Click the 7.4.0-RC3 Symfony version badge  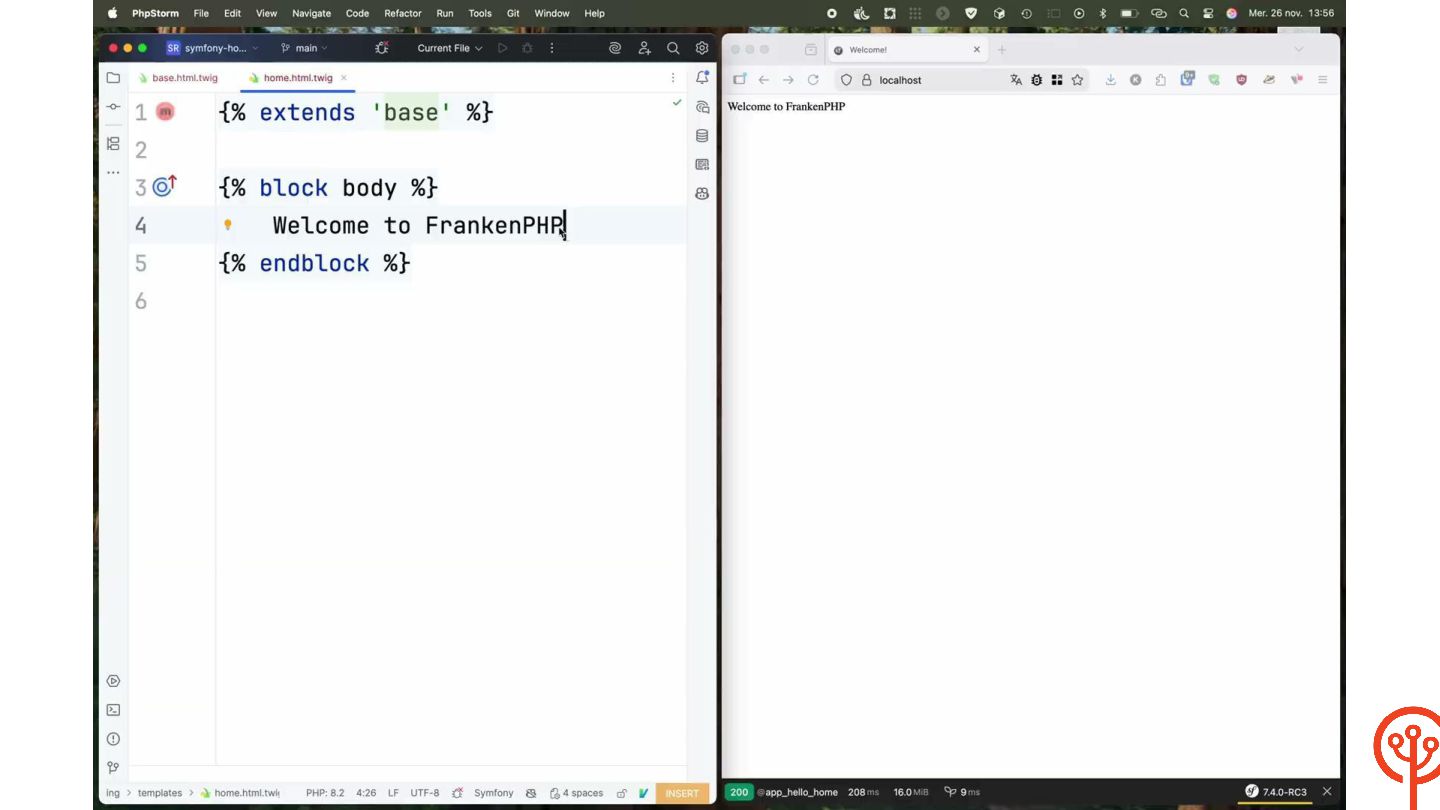1276,792
